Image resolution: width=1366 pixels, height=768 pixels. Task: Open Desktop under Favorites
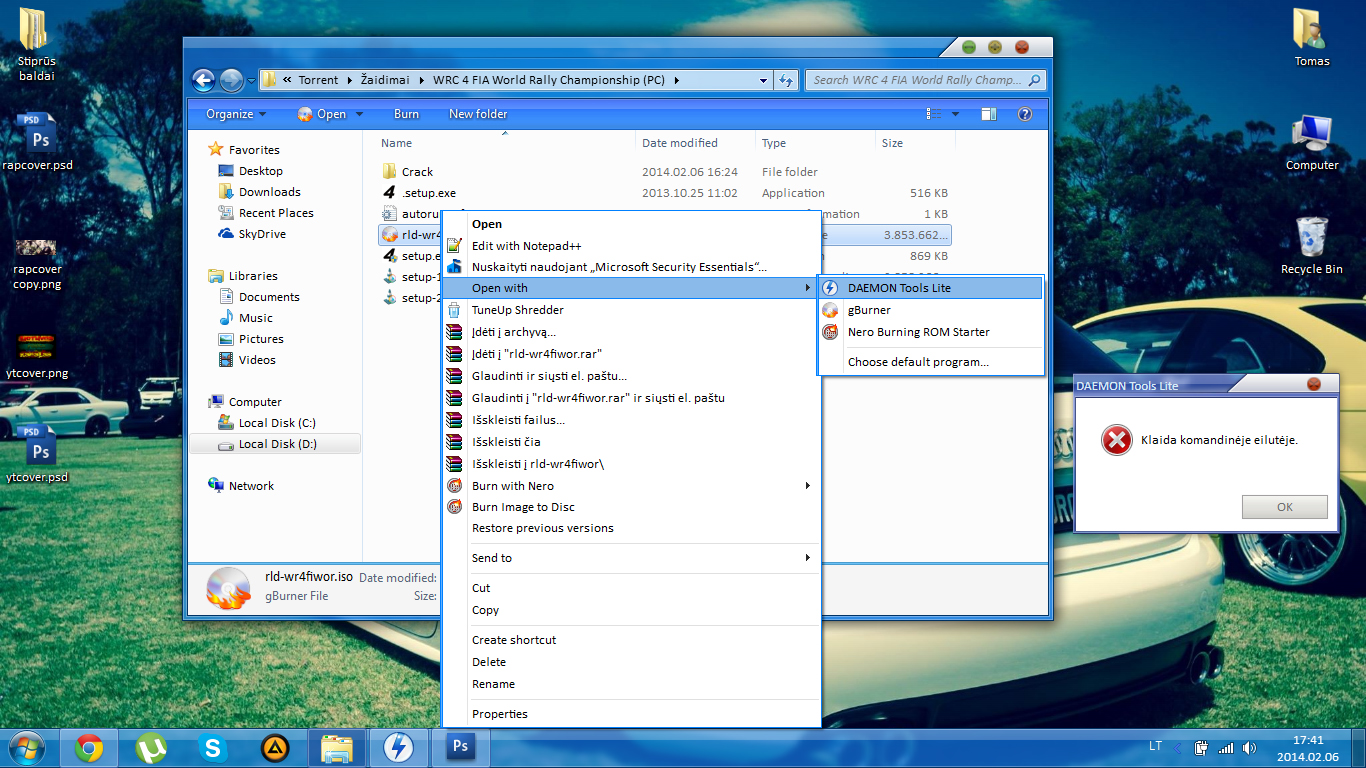pos(260,171)
